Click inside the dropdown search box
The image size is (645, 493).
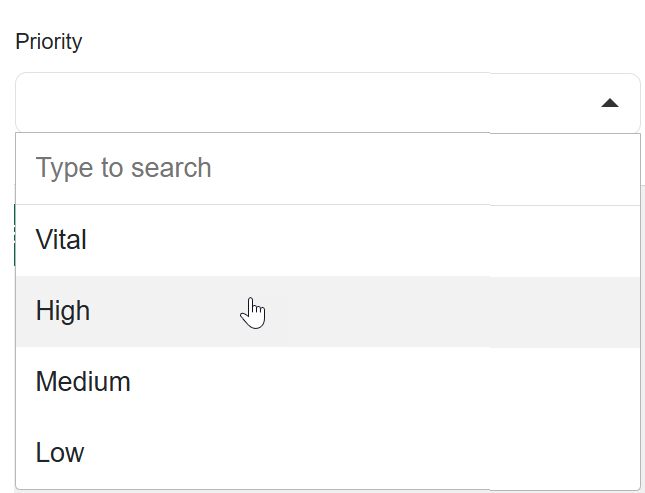[x=328, y=168]
